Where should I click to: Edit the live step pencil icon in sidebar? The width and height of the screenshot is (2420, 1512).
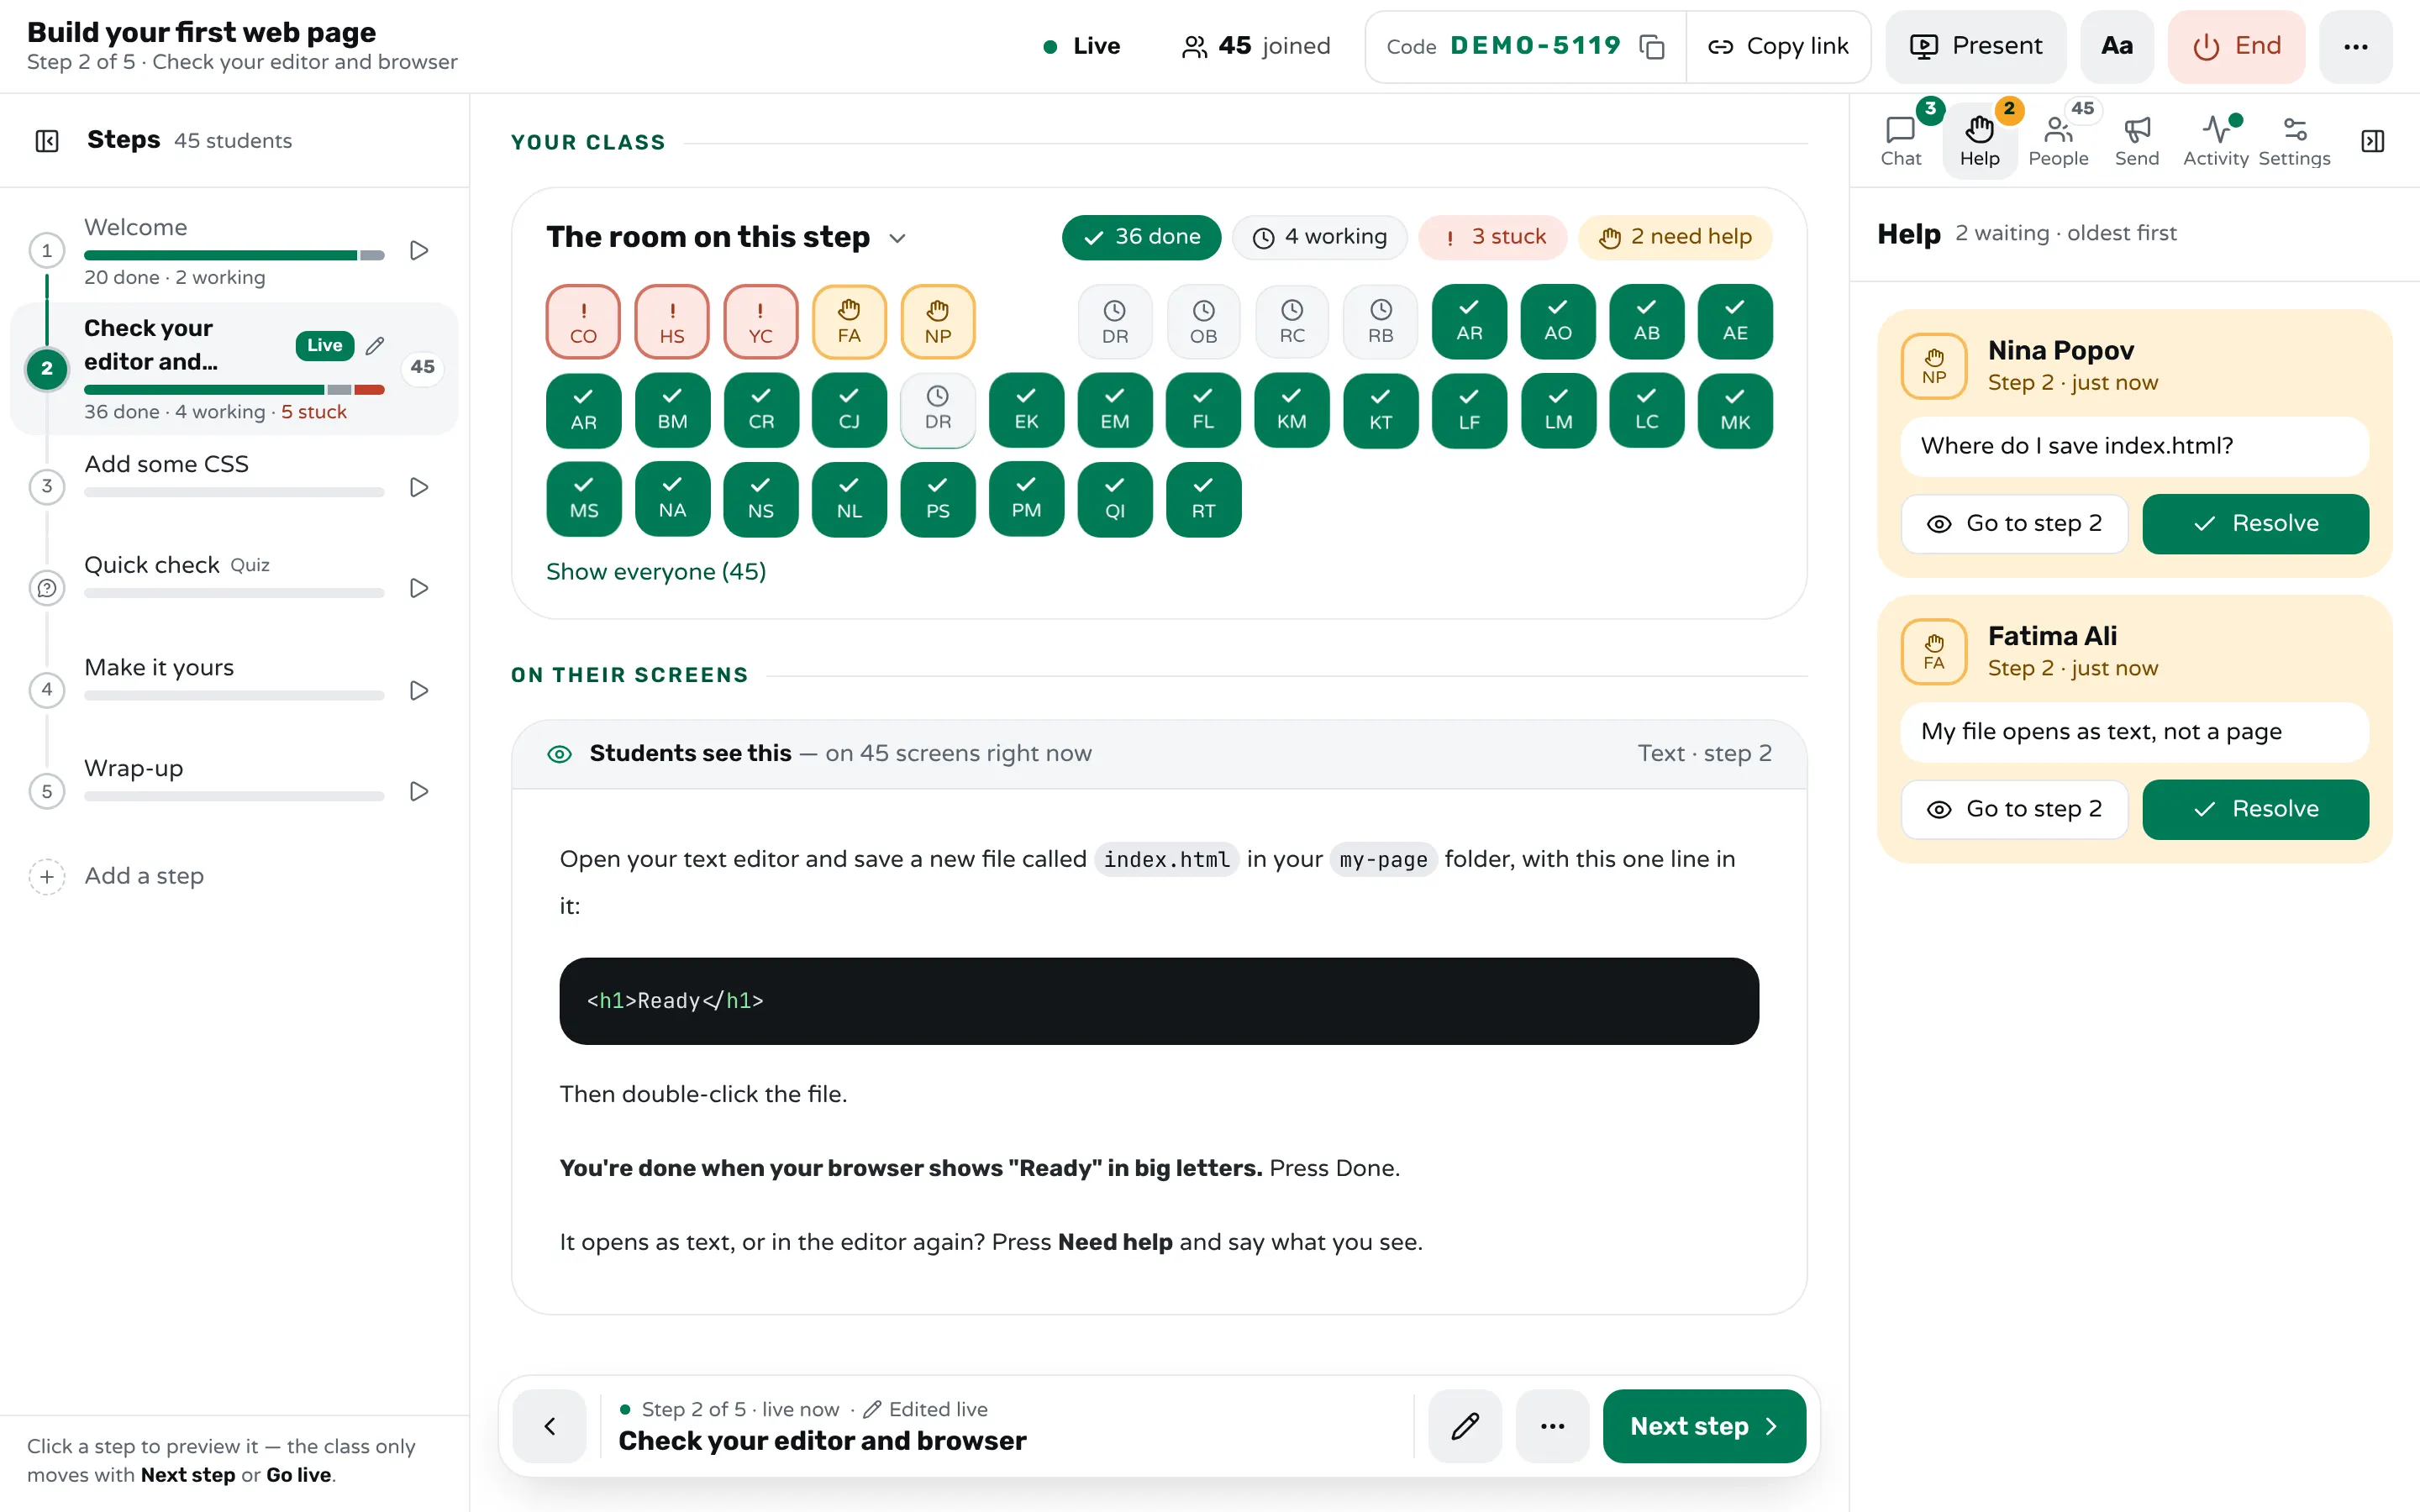point(375,345)
